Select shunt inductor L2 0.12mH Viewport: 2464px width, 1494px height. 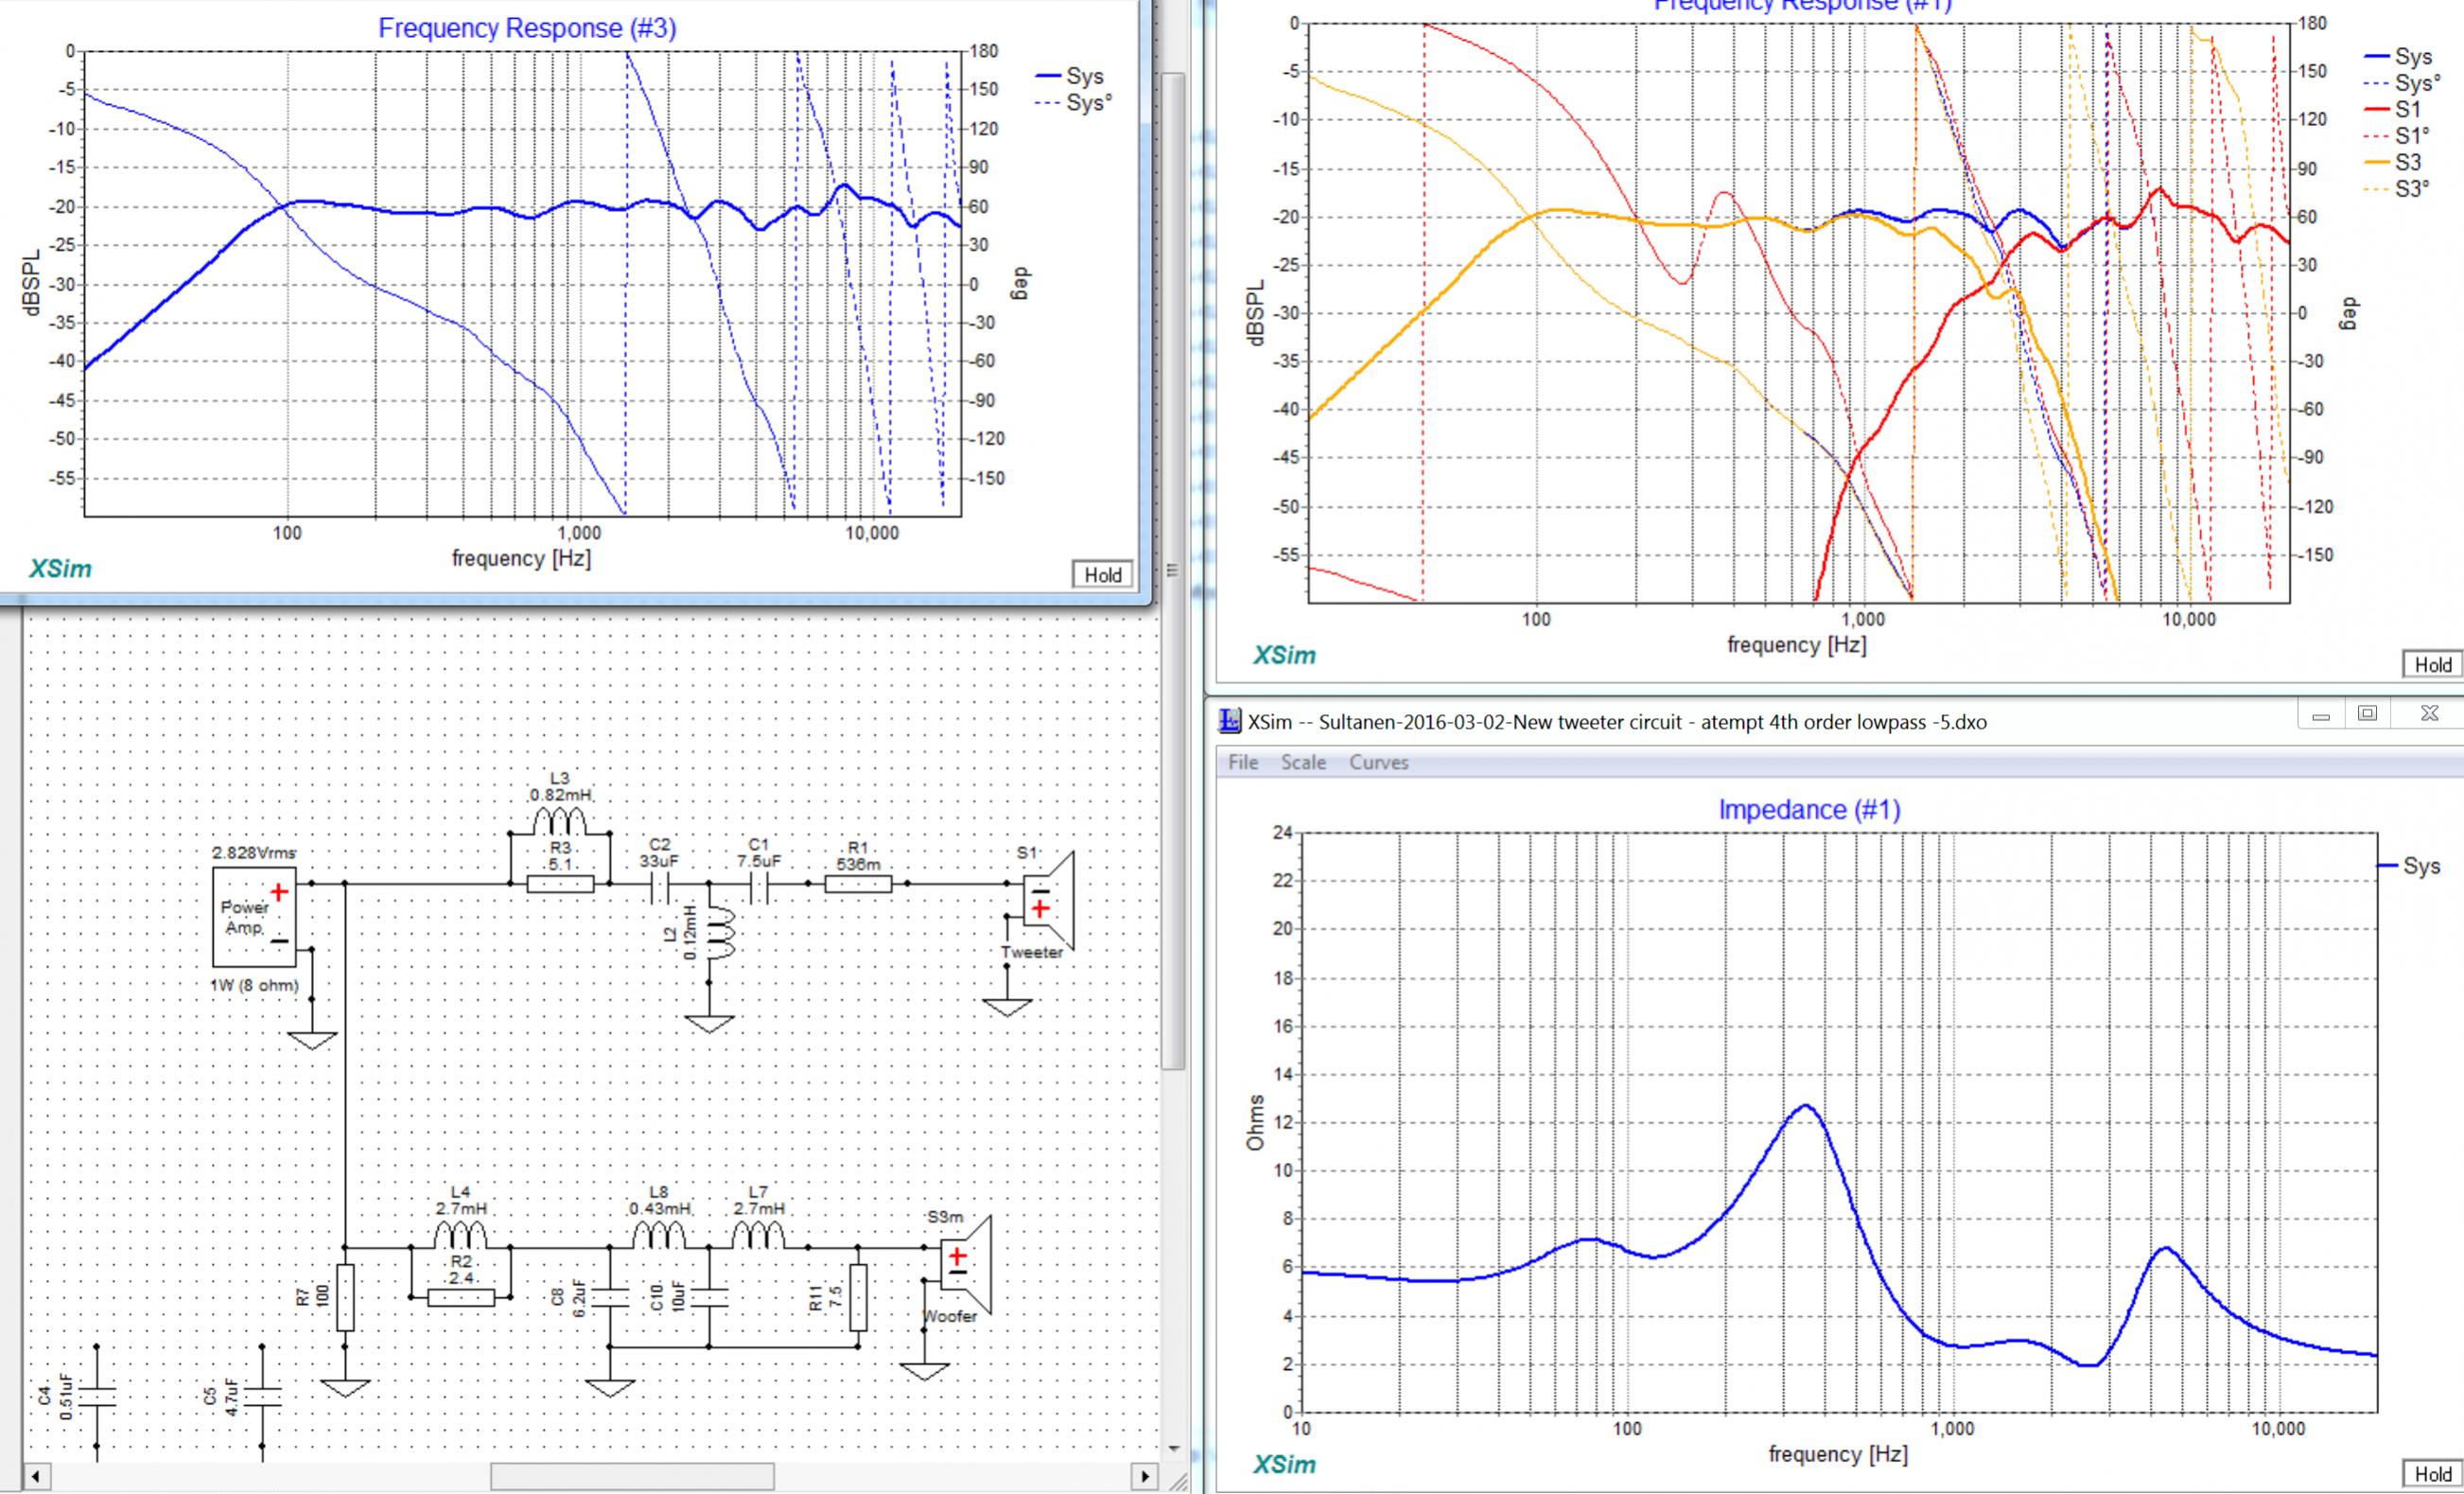[720, 934]
